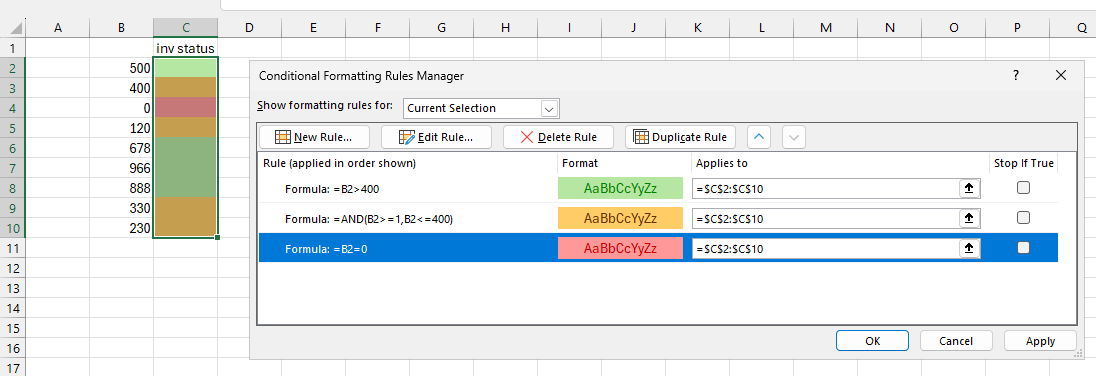The width and height of the screenshot is (1096, 376).
Task: Open Edit Rule dialog
Action: coord(436,137)
